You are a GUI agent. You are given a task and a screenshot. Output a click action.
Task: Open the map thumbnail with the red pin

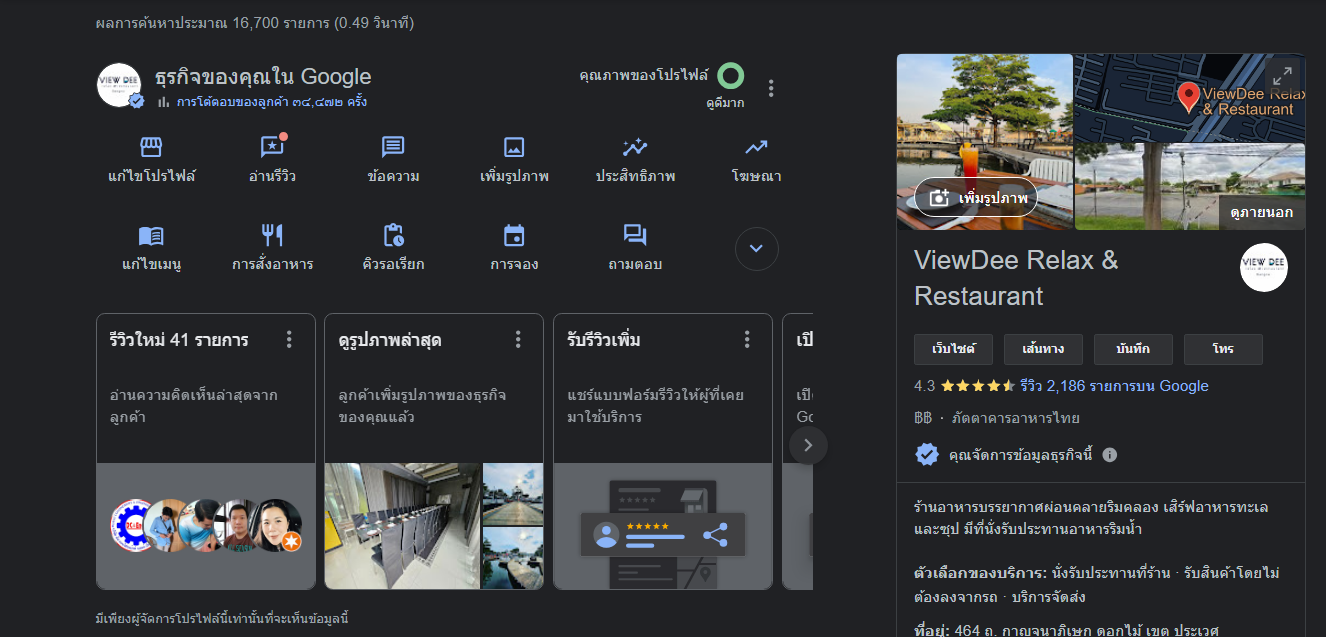(1190, 97)
